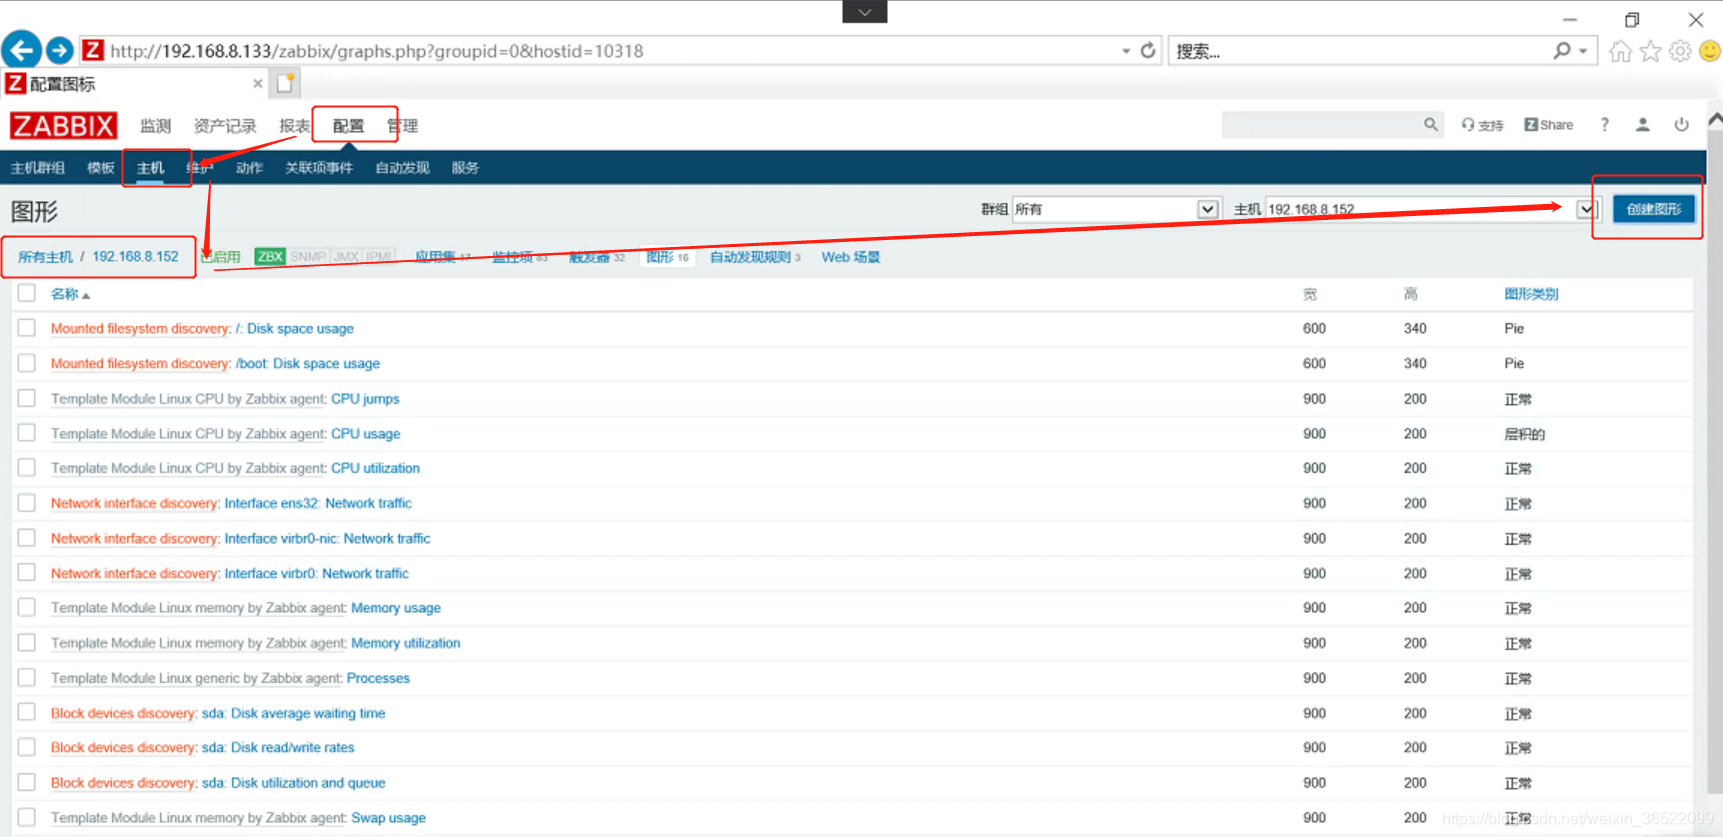Open the 模板 submenu
The height and width of the screenshot is (837, 1723).
tap(101, 168)
